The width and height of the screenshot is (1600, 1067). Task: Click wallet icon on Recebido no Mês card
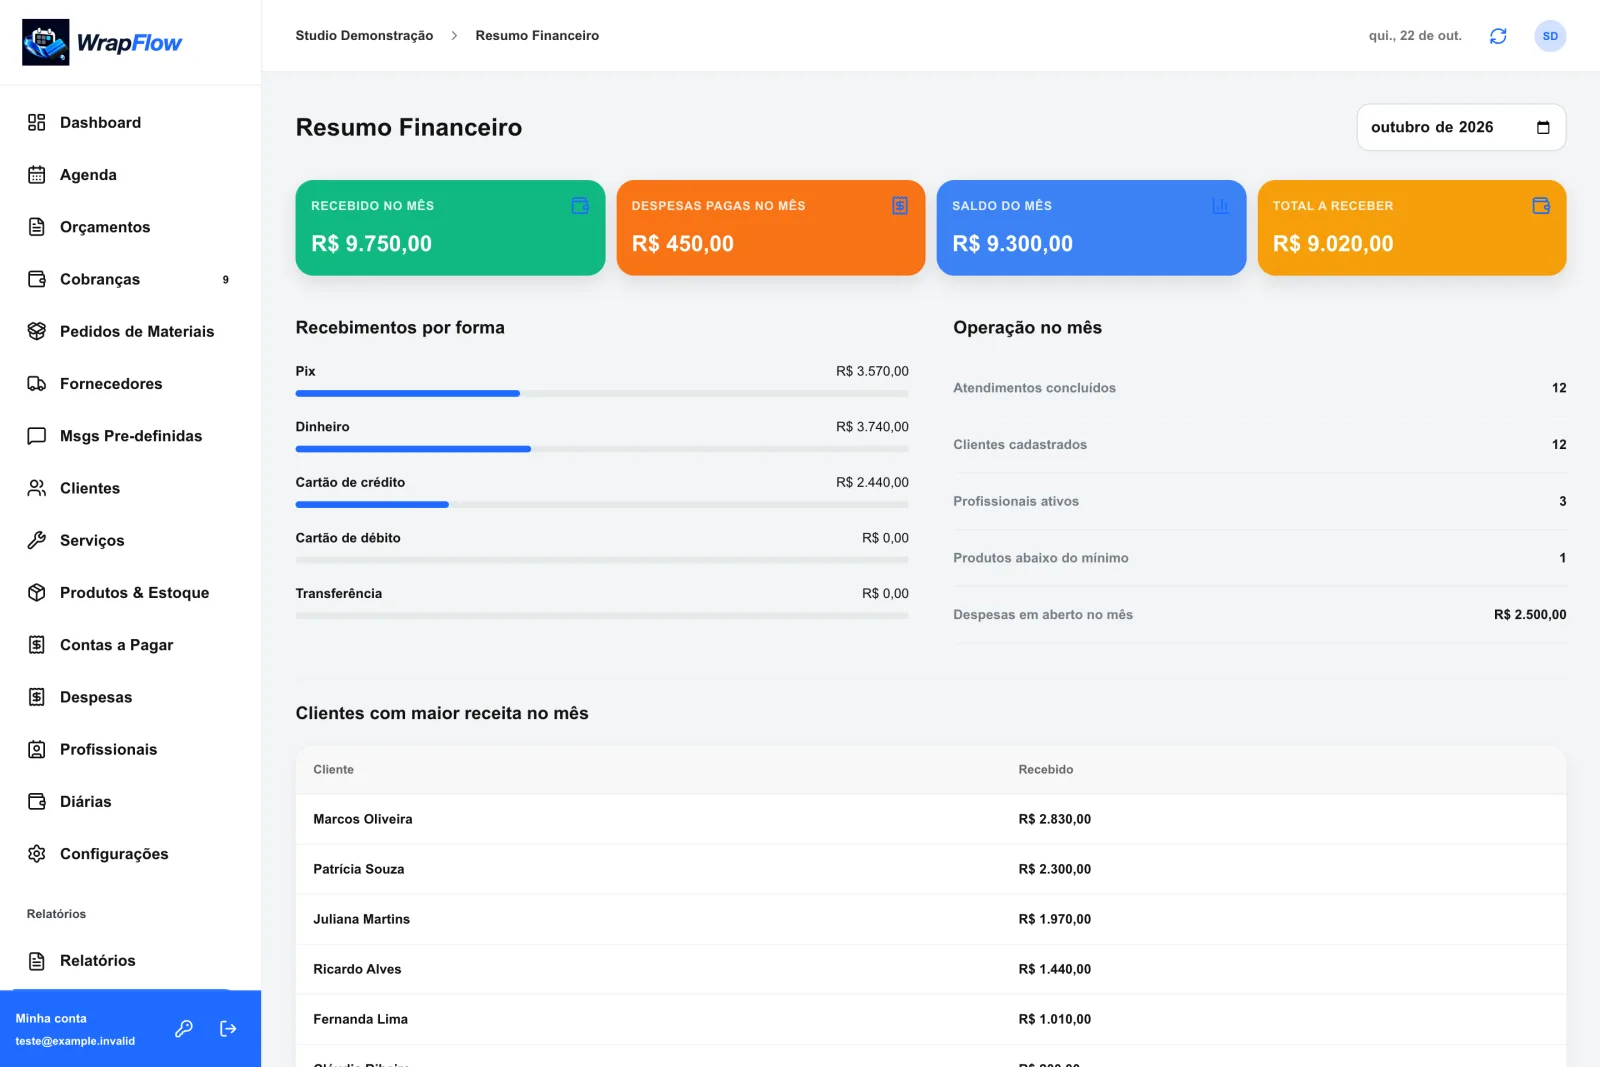(580, 205)
